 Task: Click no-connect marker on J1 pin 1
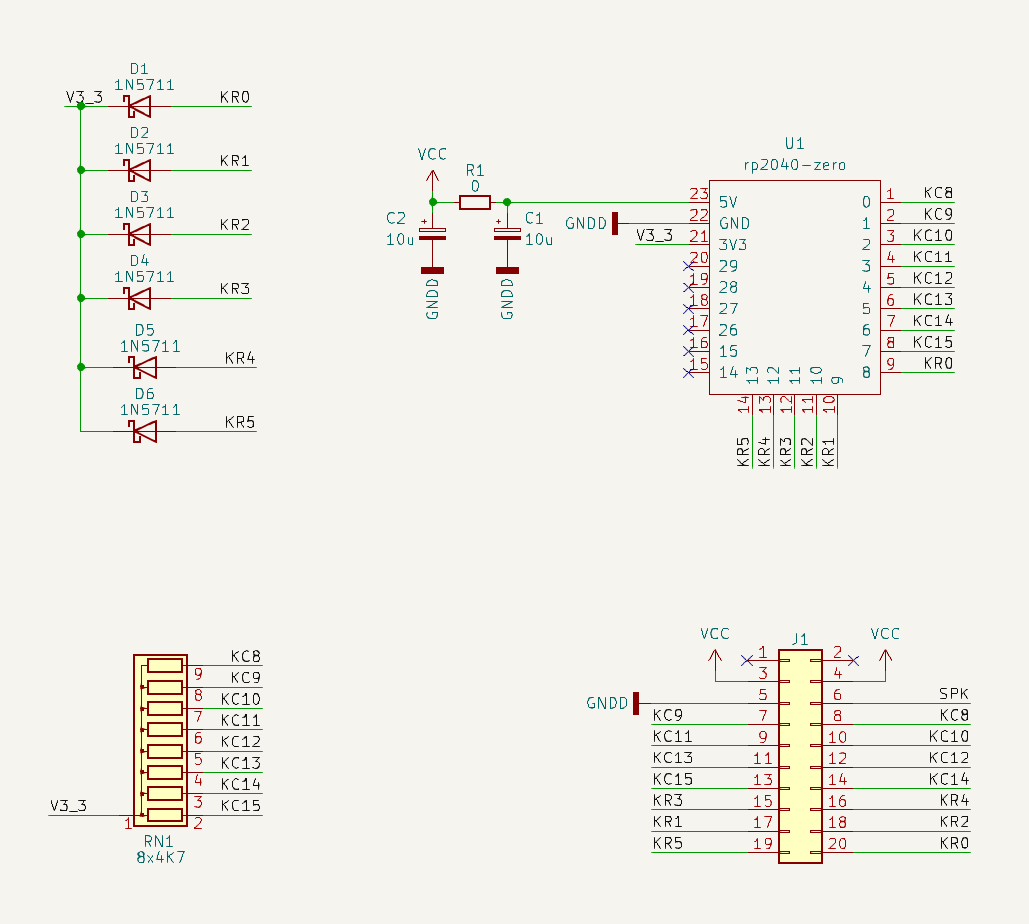point(747,660)
